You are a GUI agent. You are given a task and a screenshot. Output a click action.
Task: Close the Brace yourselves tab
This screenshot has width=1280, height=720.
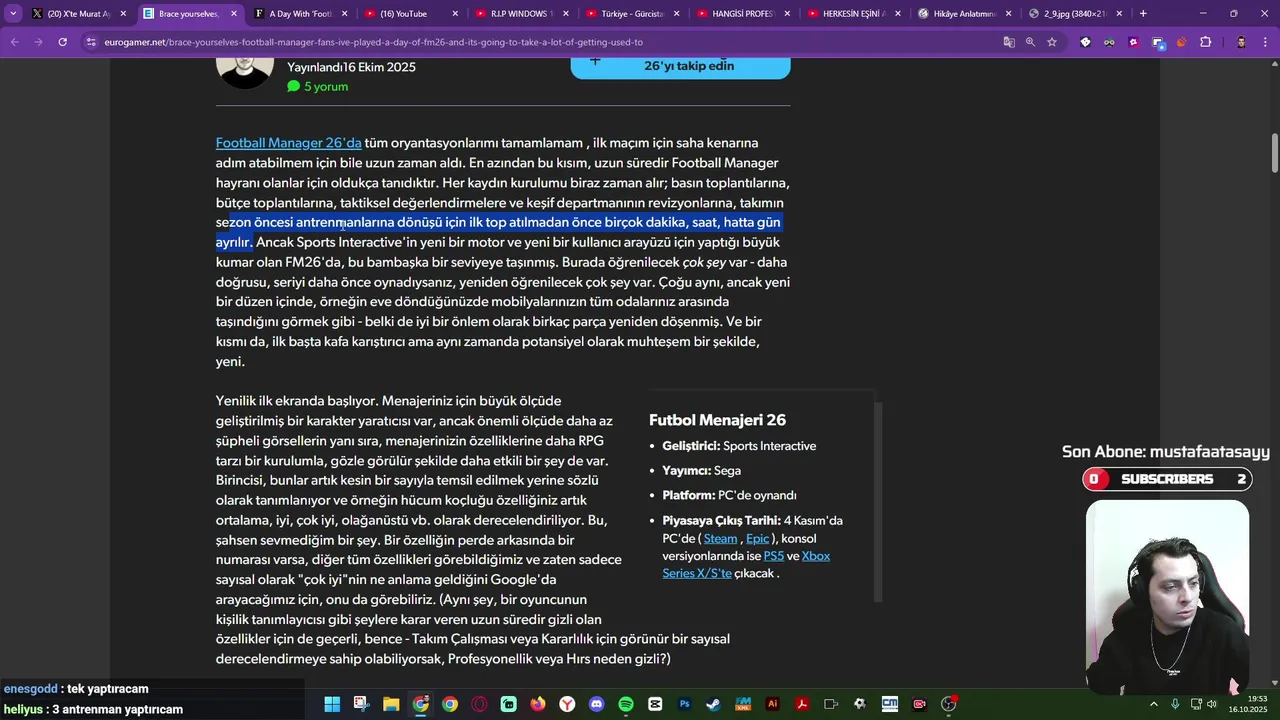point(234,13)
